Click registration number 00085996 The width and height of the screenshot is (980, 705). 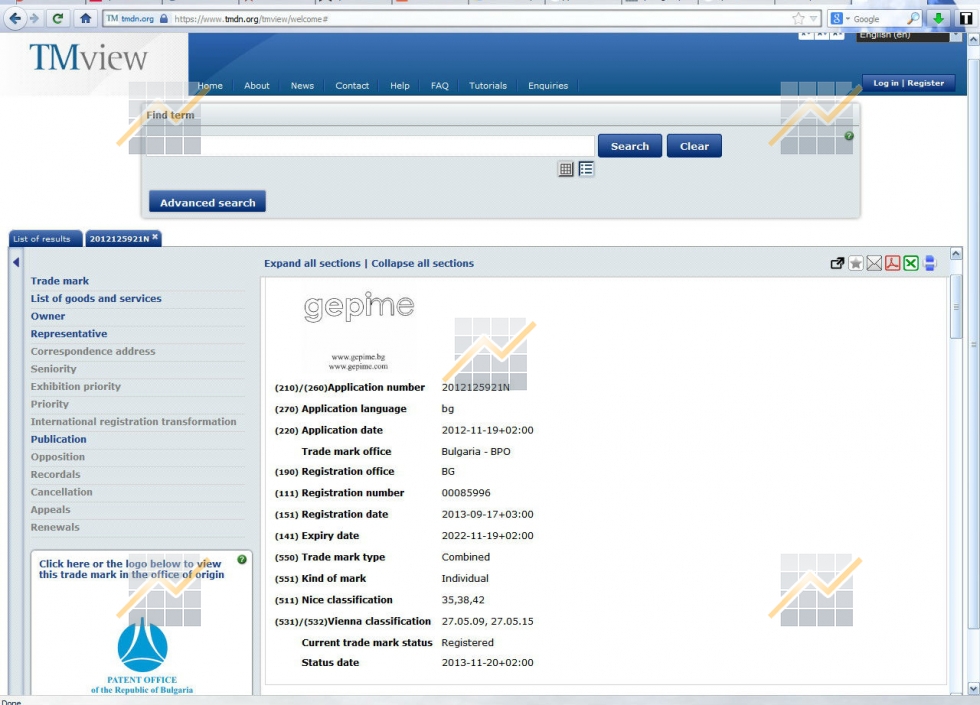click(x=466, y=493)
